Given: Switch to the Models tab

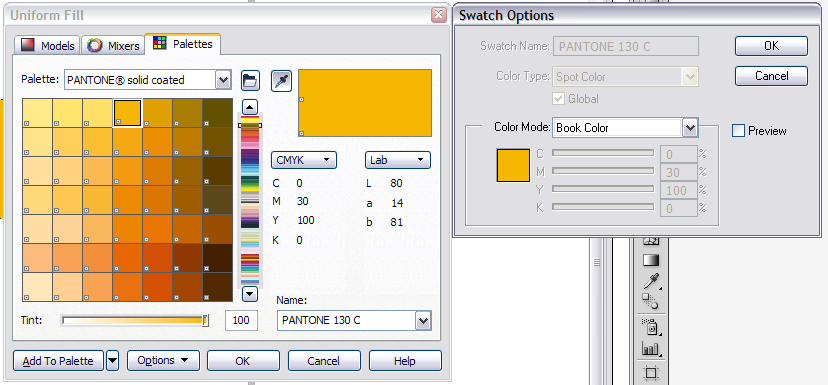Looking at the screenshot, I should pos(48,45).
